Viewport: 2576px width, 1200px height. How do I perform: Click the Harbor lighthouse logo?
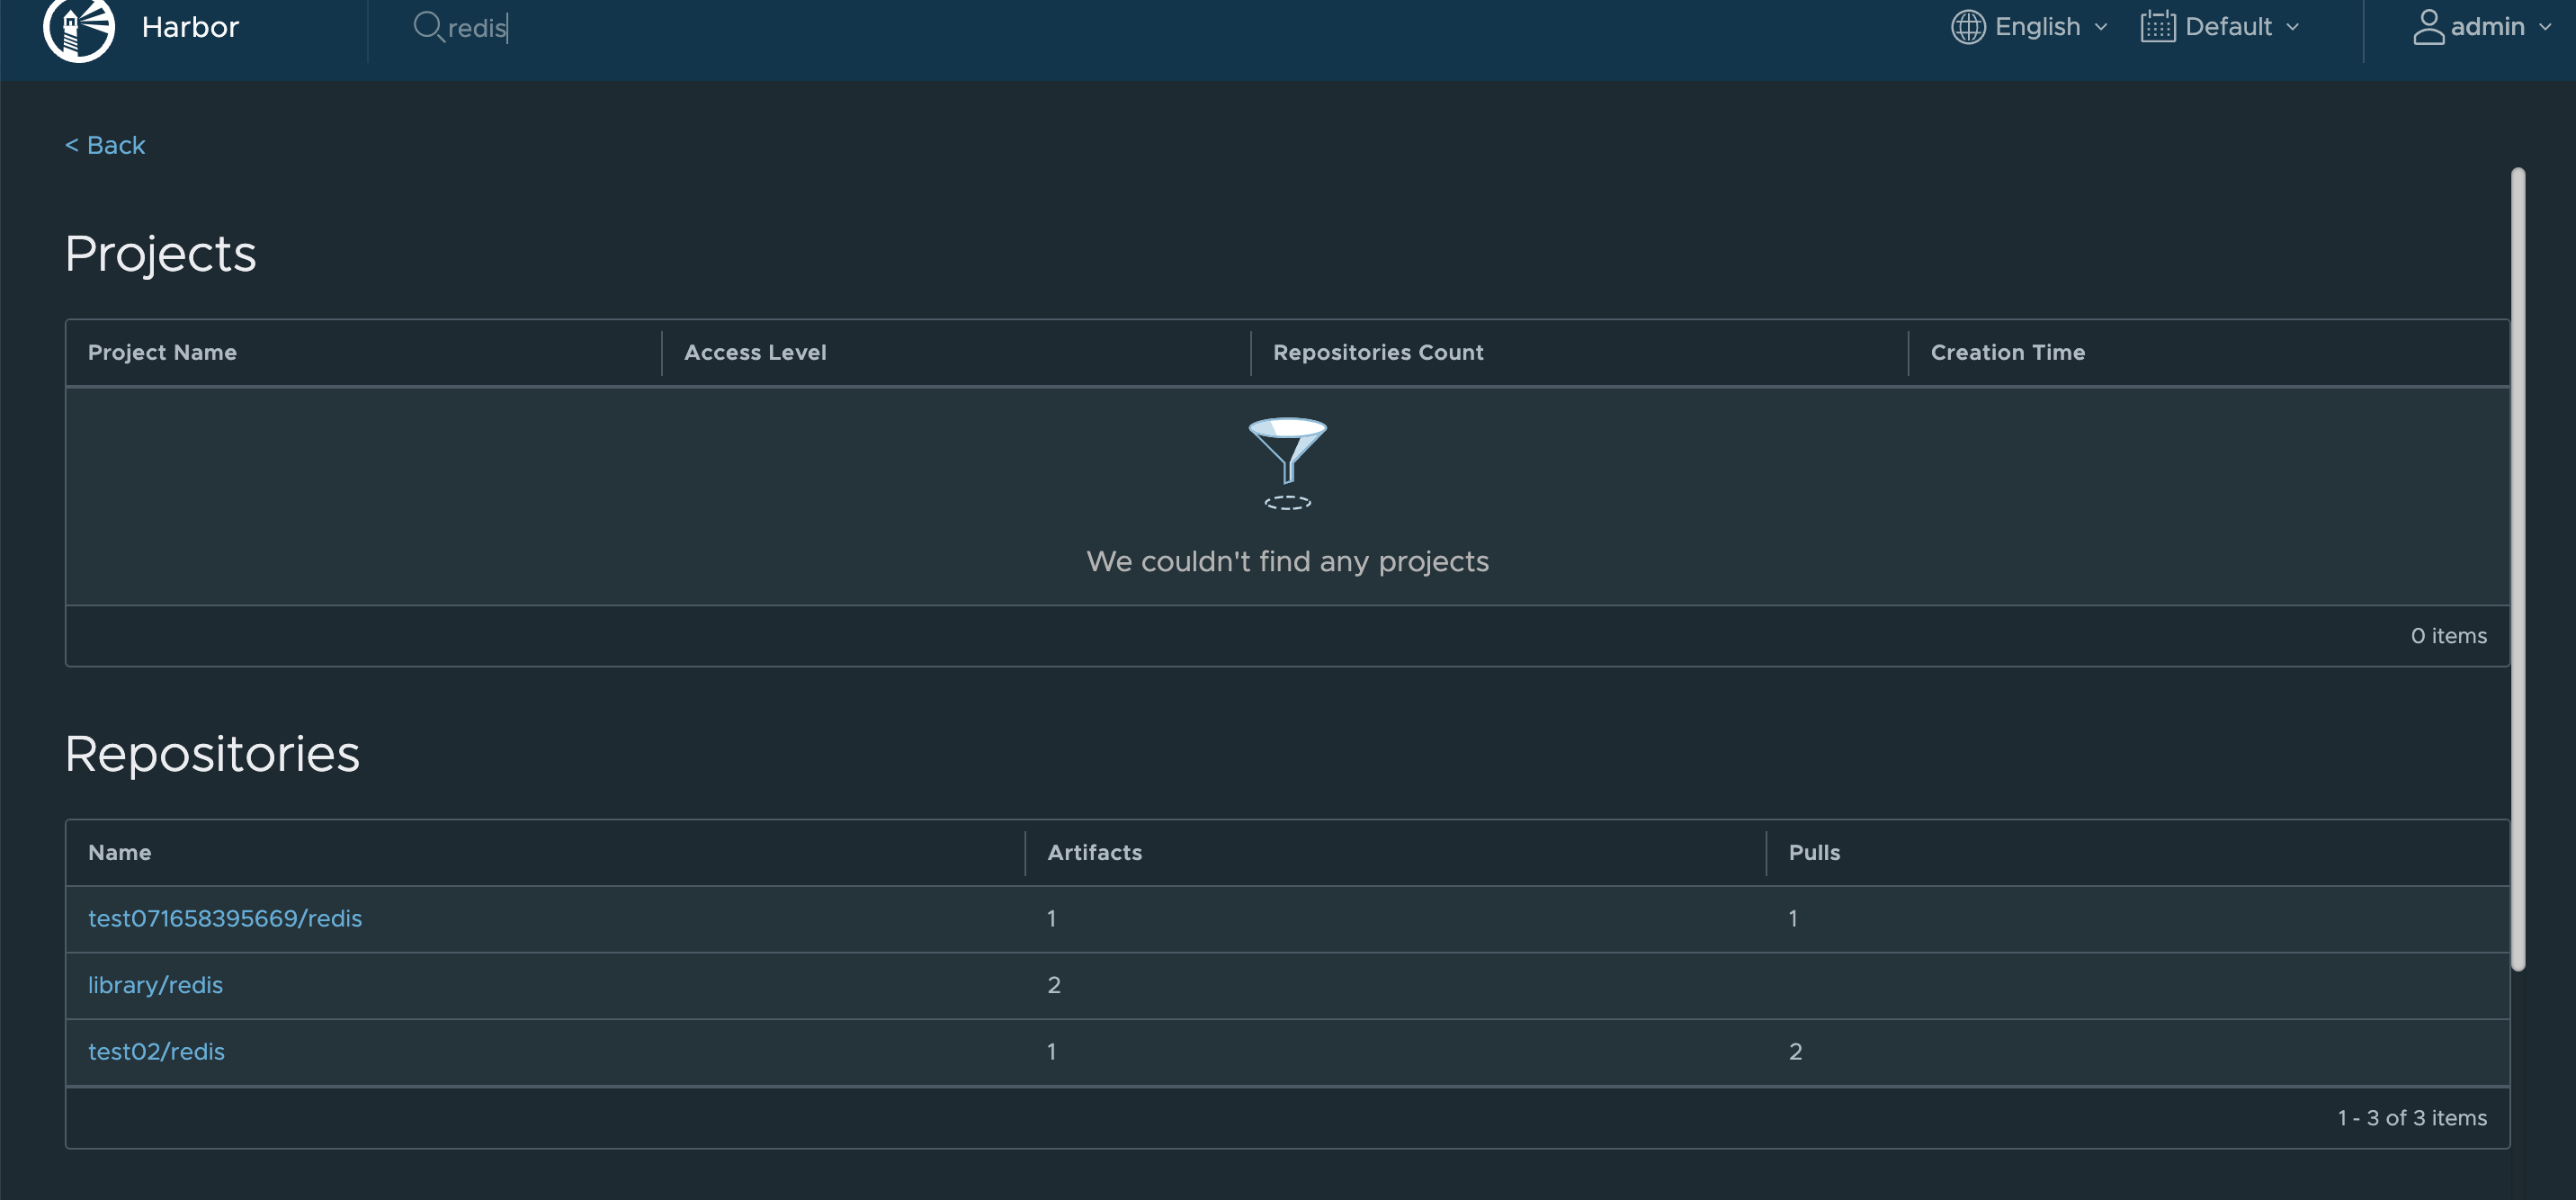80,27
